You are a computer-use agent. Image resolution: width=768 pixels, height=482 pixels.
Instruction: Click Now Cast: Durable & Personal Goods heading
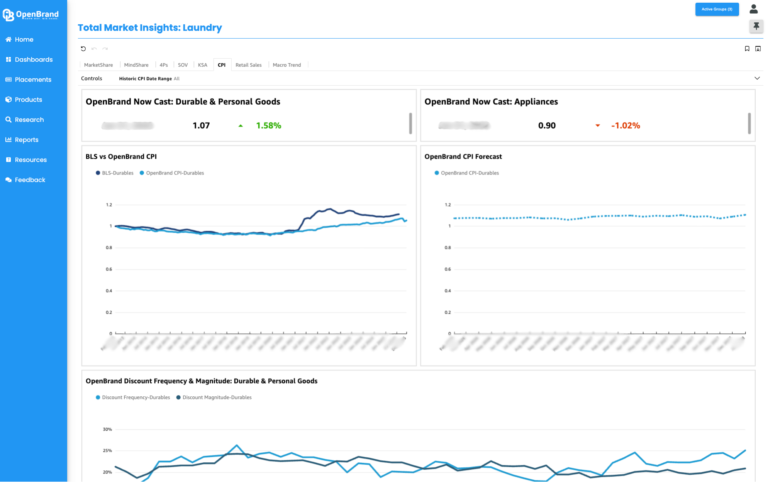click(183, 102)
